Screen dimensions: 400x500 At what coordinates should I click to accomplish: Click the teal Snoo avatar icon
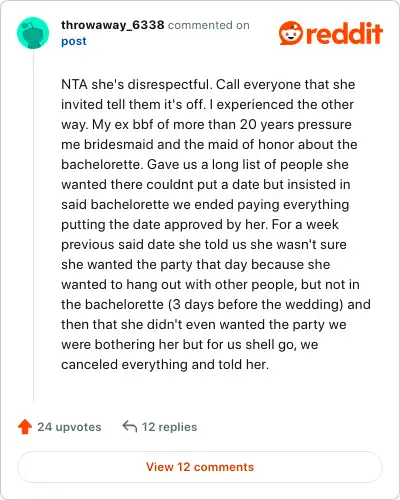(x=33, y=33)
